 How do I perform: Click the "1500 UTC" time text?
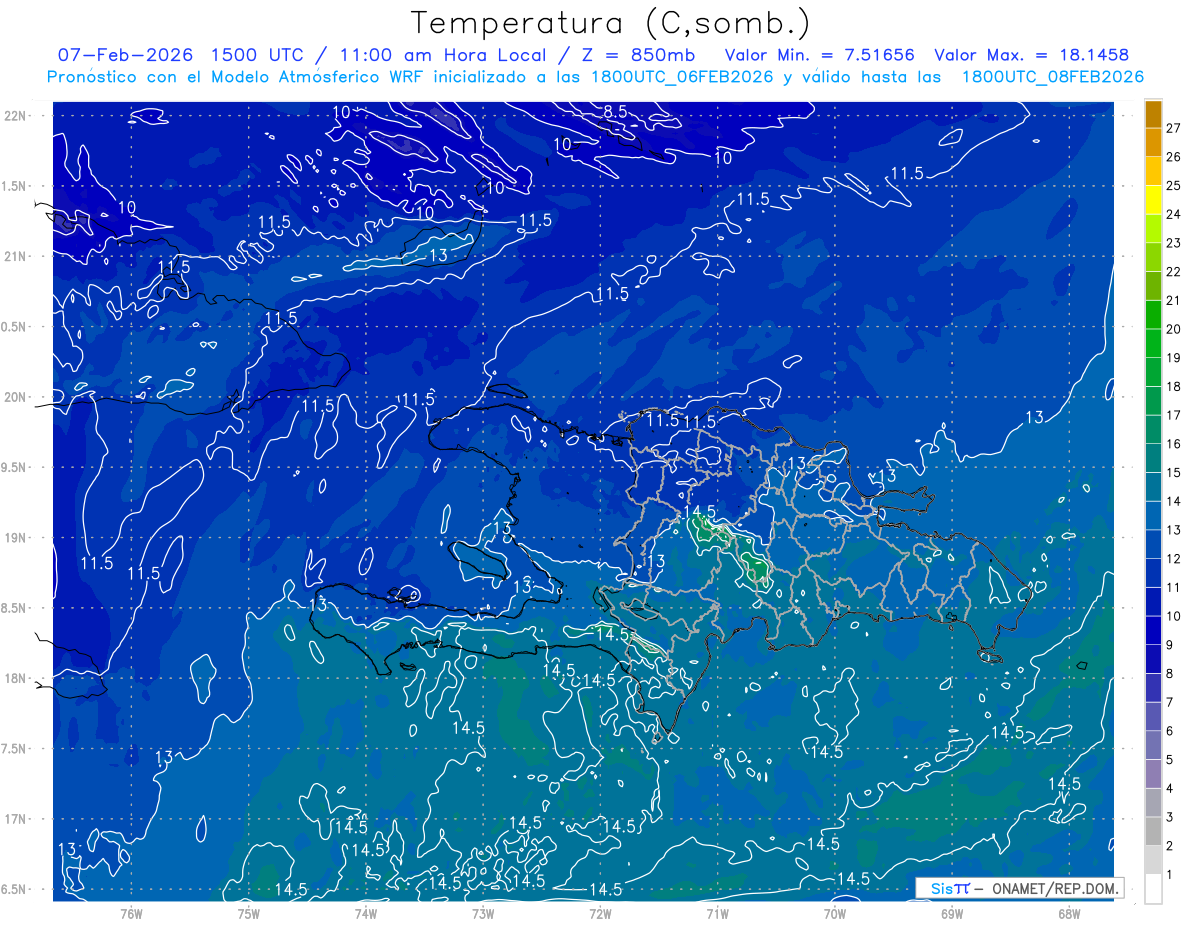click(x=256, y=55)
